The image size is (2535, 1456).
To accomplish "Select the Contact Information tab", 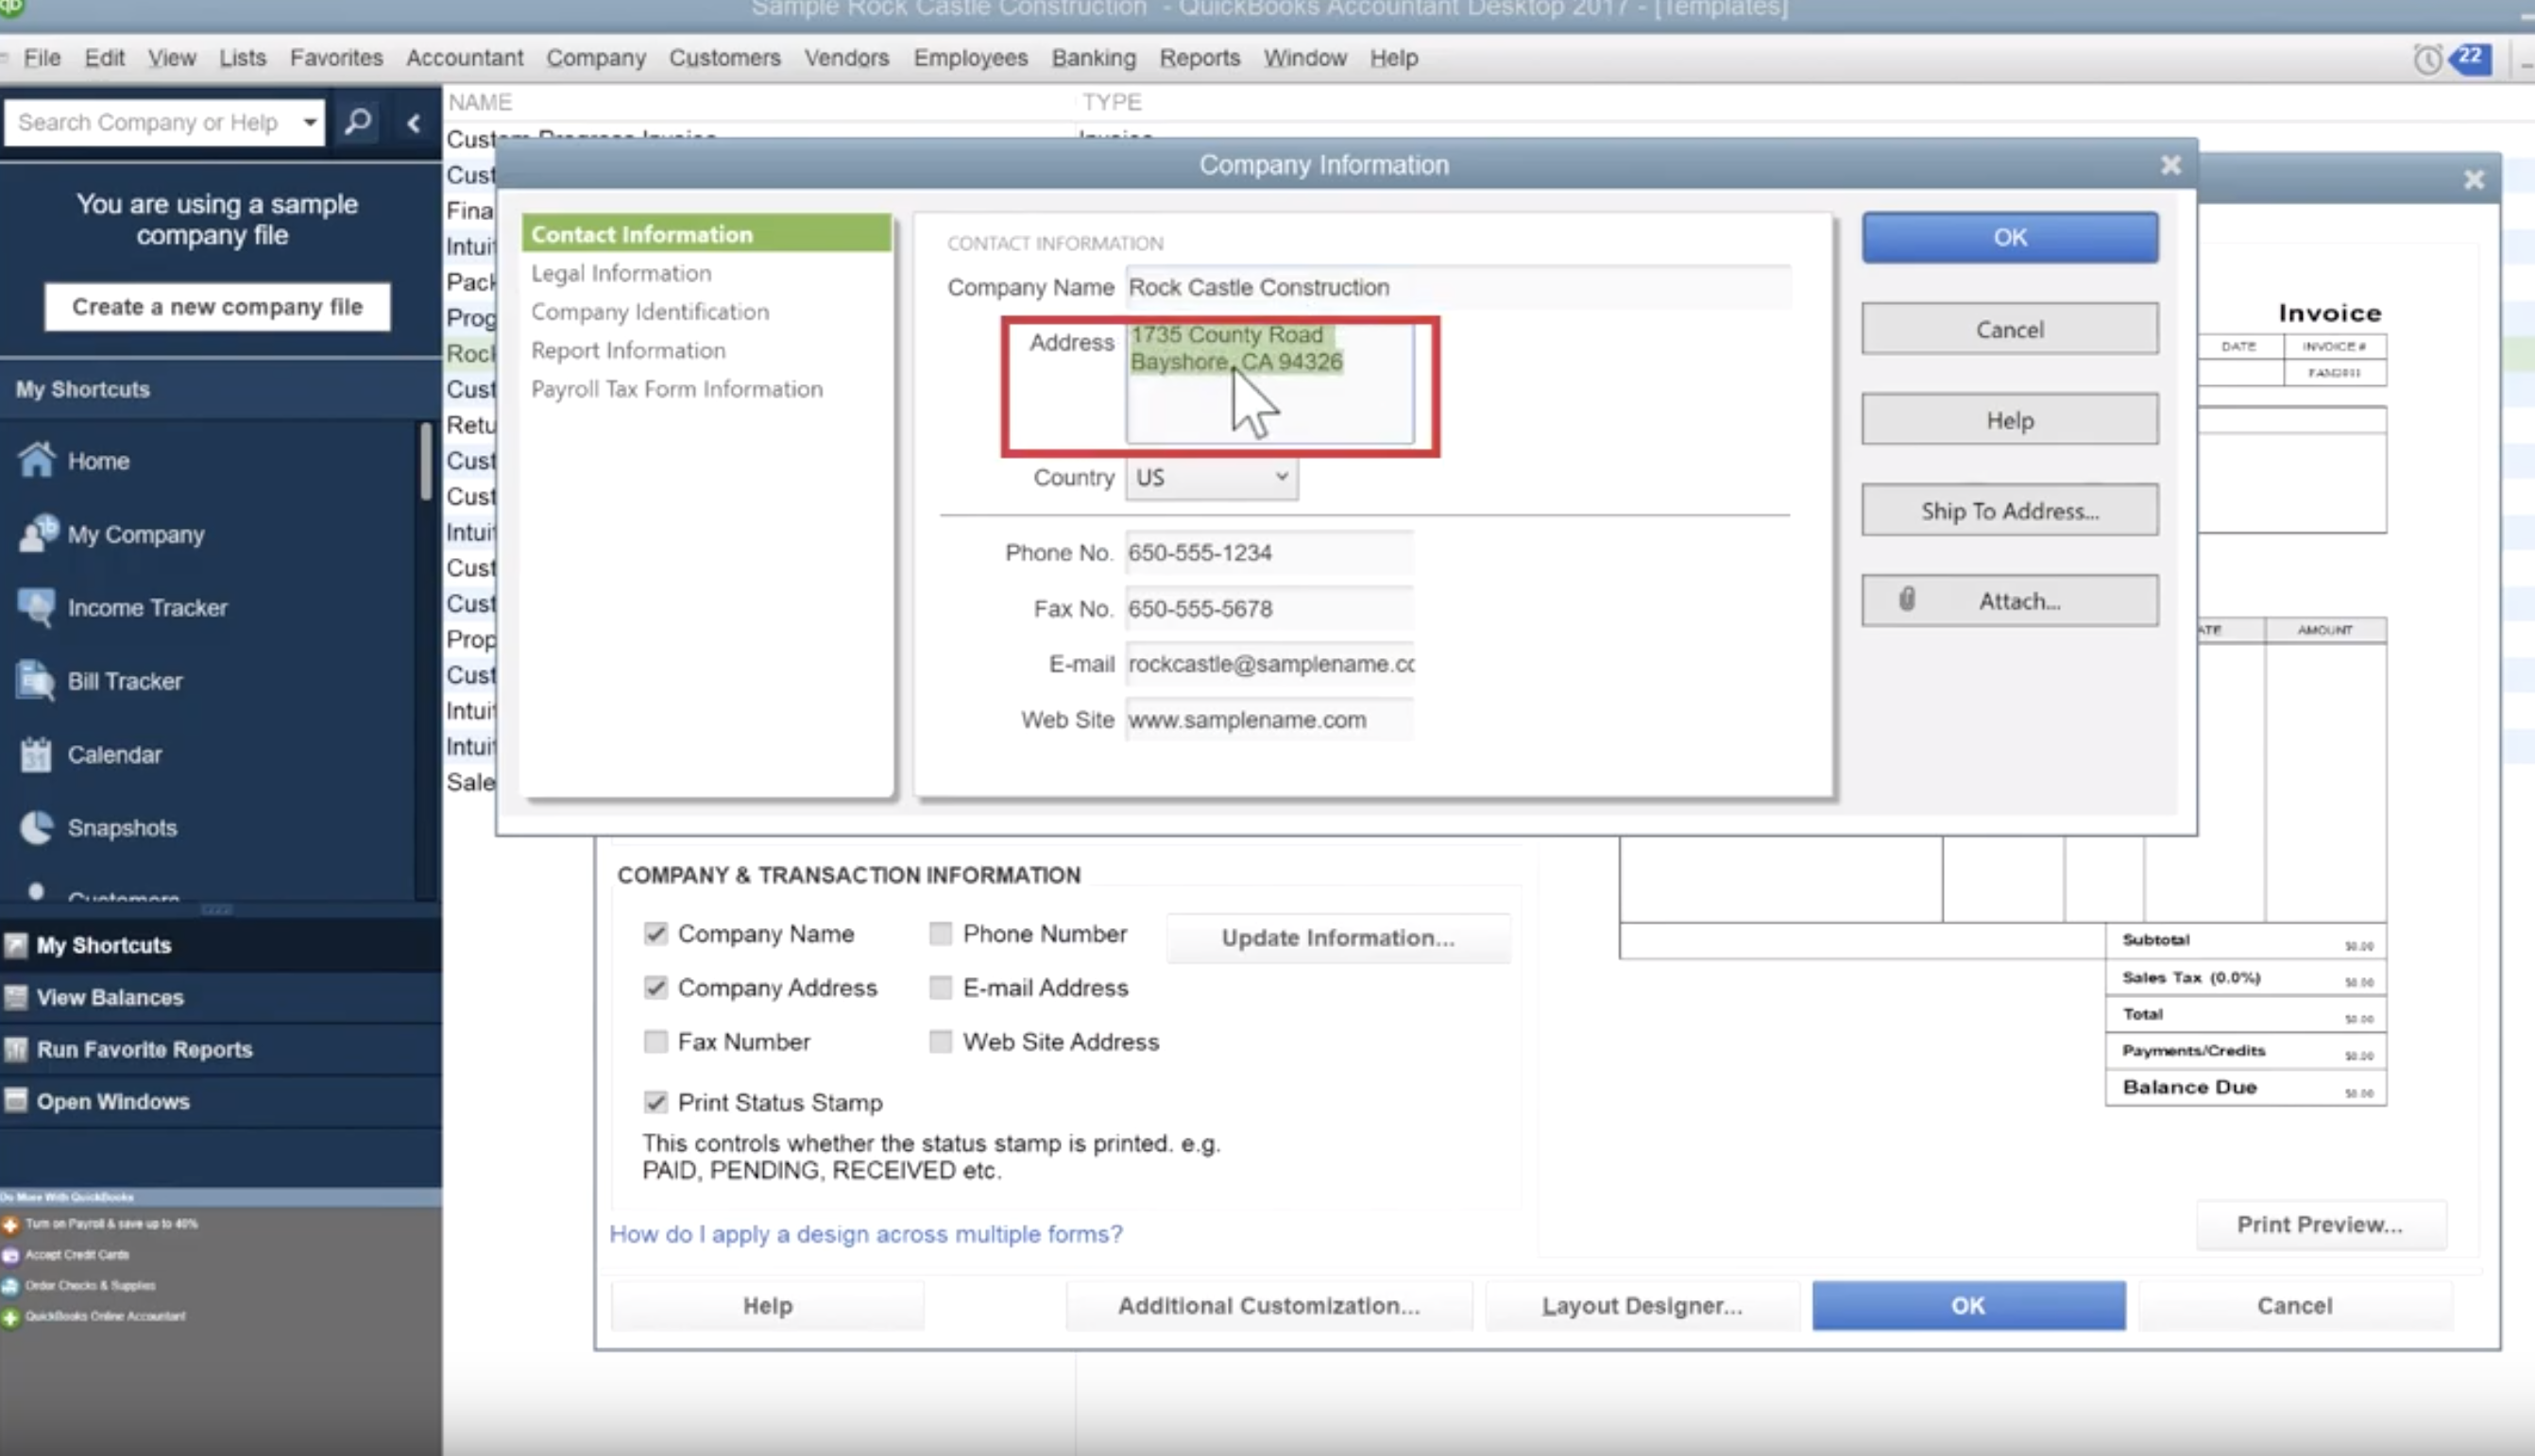I will [706, 234].
